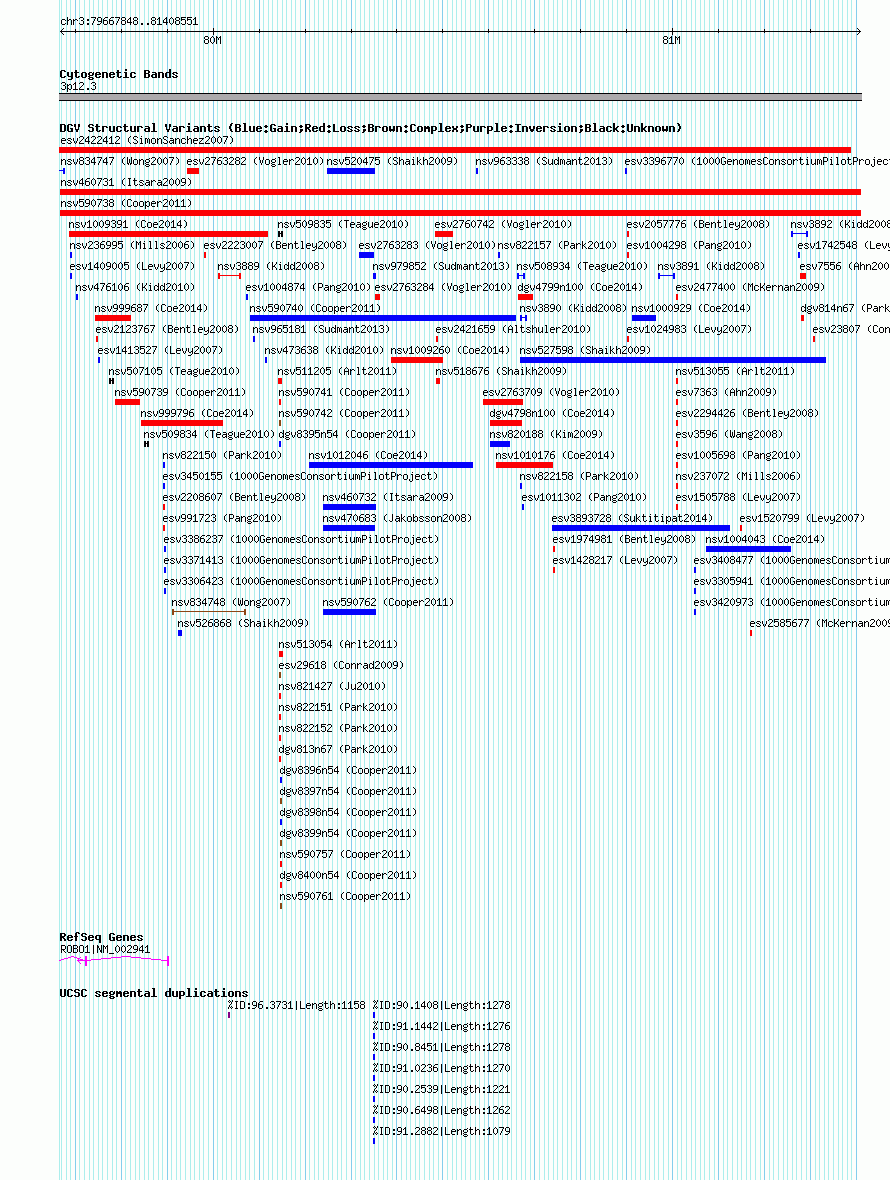This screenshot has height=1180, width=890.
Task: Select the esv991723 (Pang2010) variant label
Action: [x=223, y=519]
